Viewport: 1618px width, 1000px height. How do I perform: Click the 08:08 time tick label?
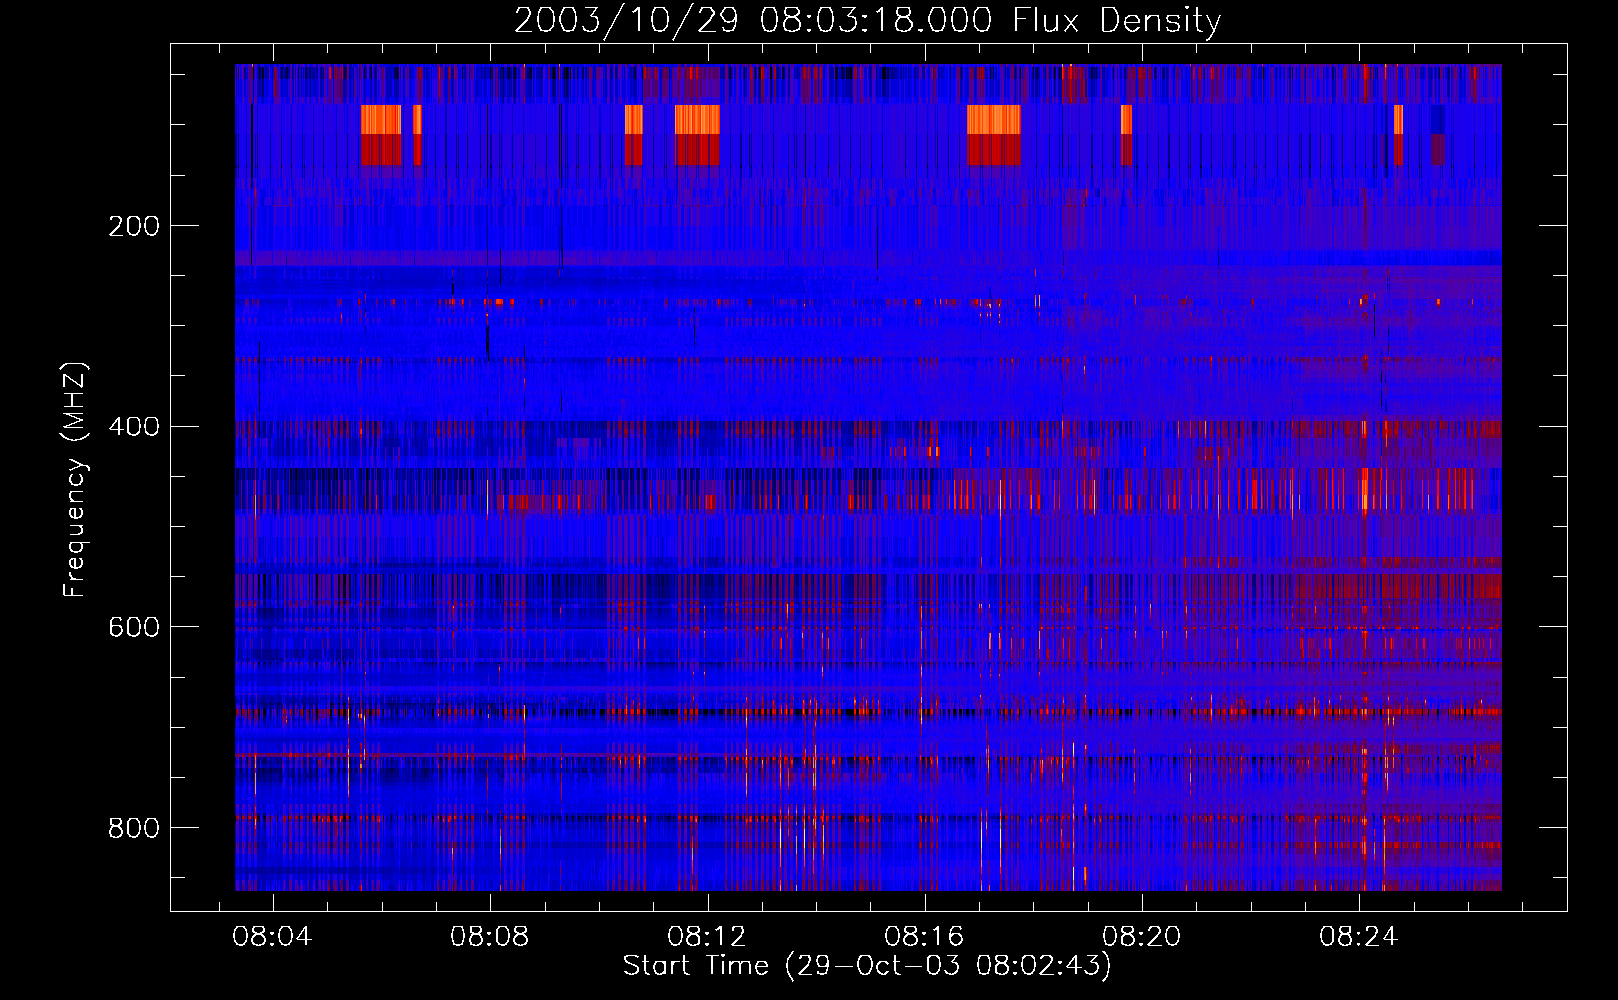(489, 937)
